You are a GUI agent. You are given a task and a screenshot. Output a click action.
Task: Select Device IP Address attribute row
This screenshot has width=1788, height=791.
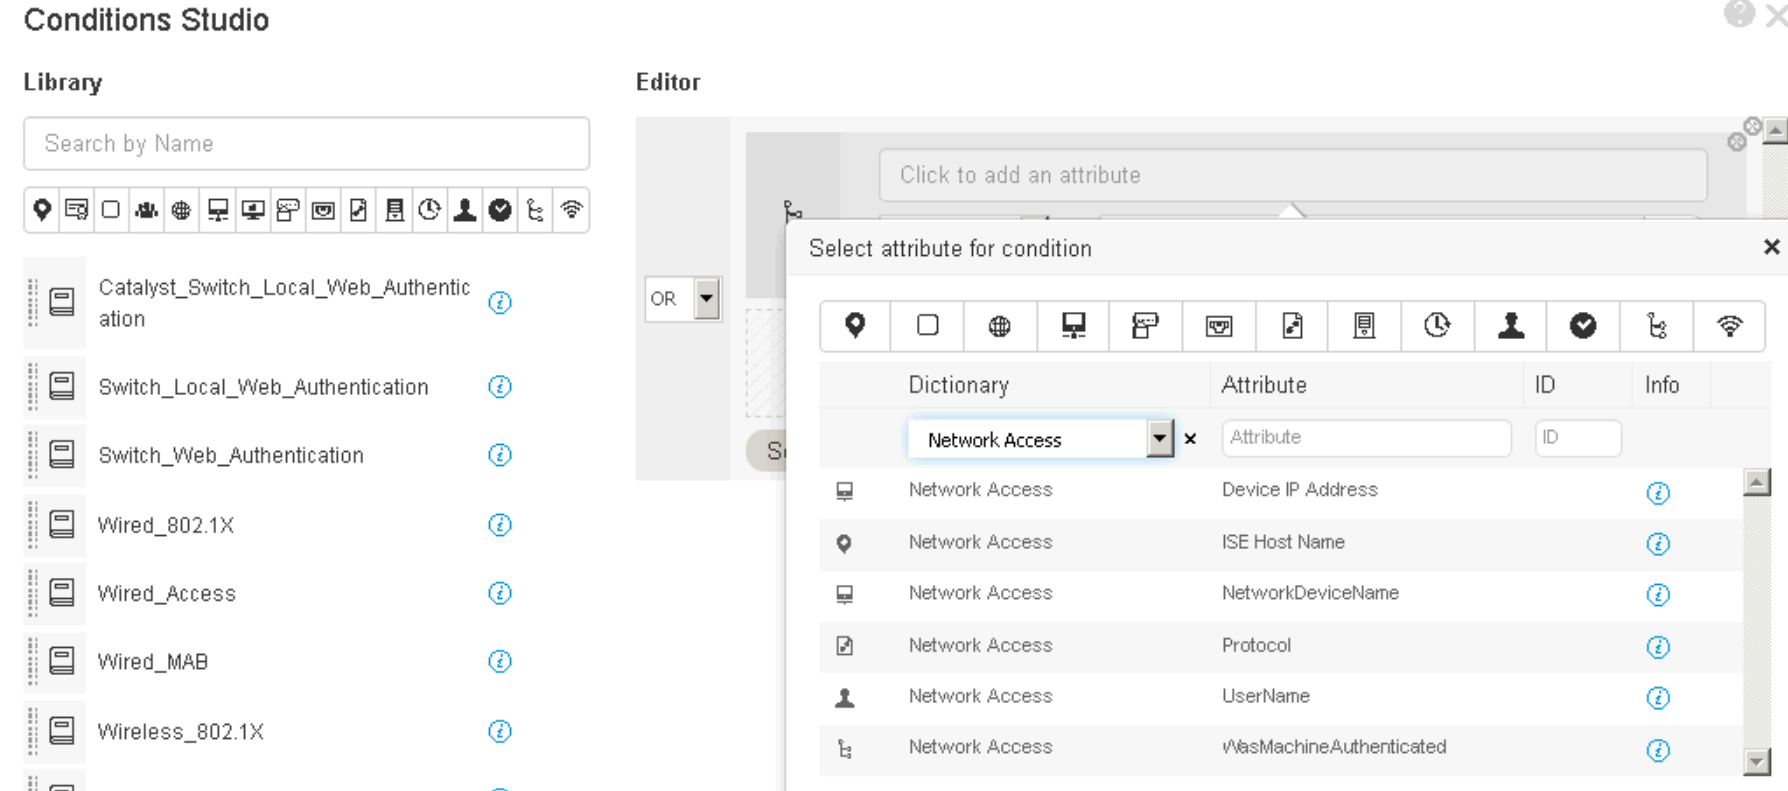coord(1280,491)
